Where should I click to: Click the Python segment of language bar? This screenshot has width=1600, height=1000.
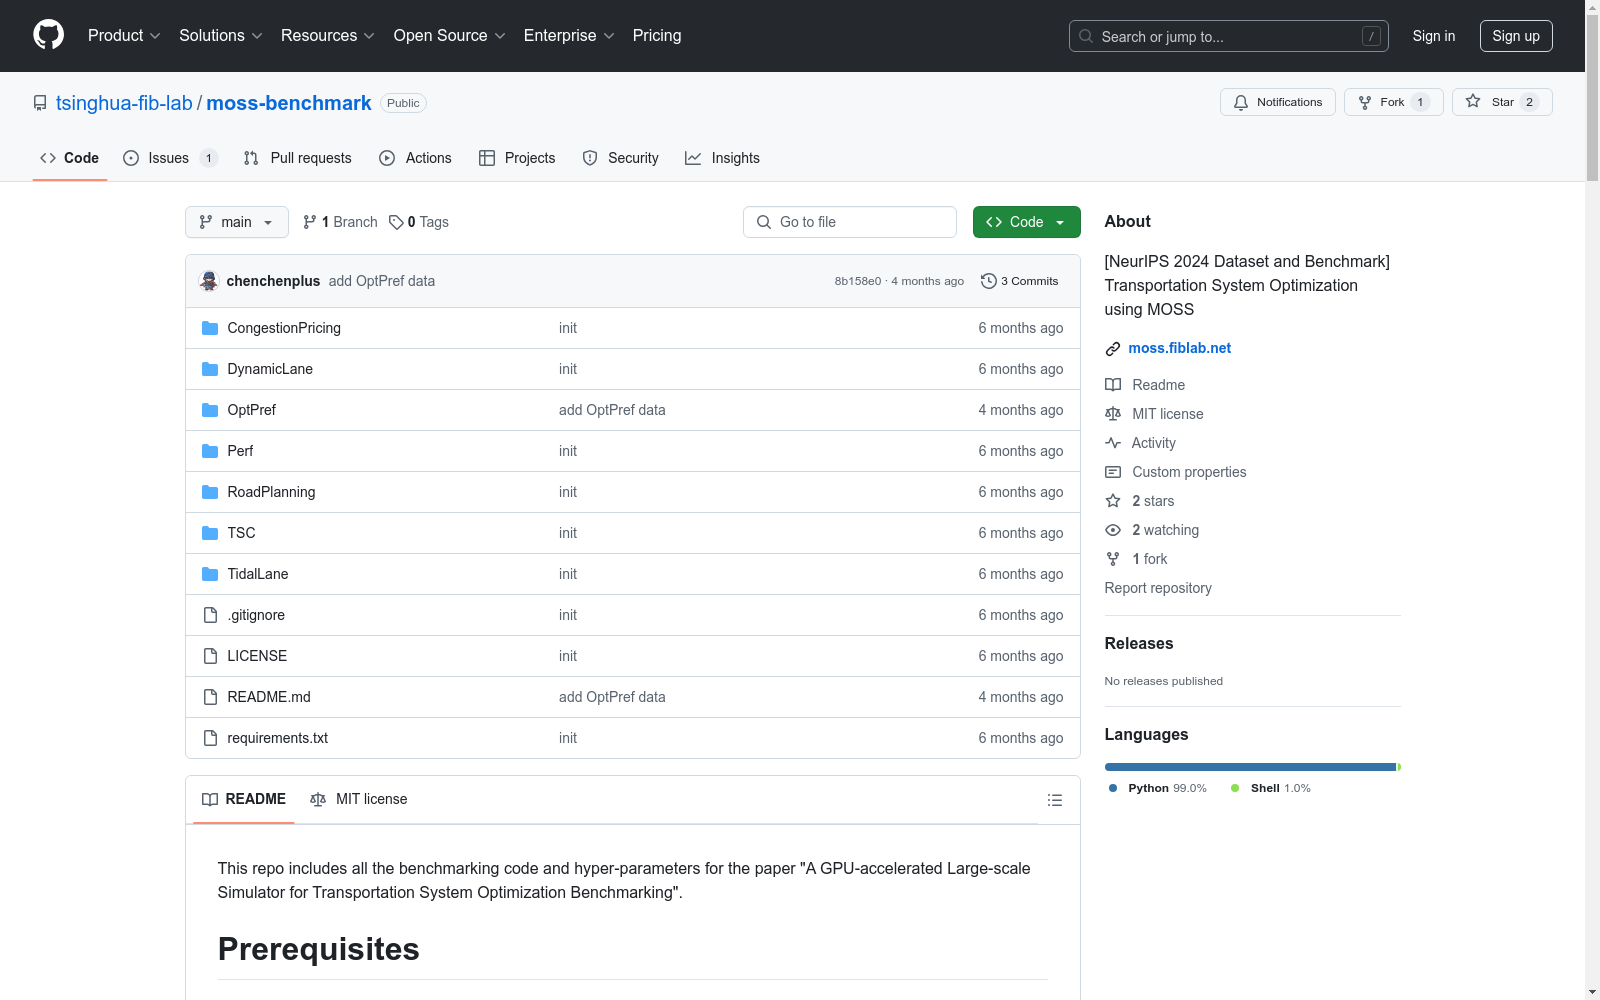[1250, 767]
